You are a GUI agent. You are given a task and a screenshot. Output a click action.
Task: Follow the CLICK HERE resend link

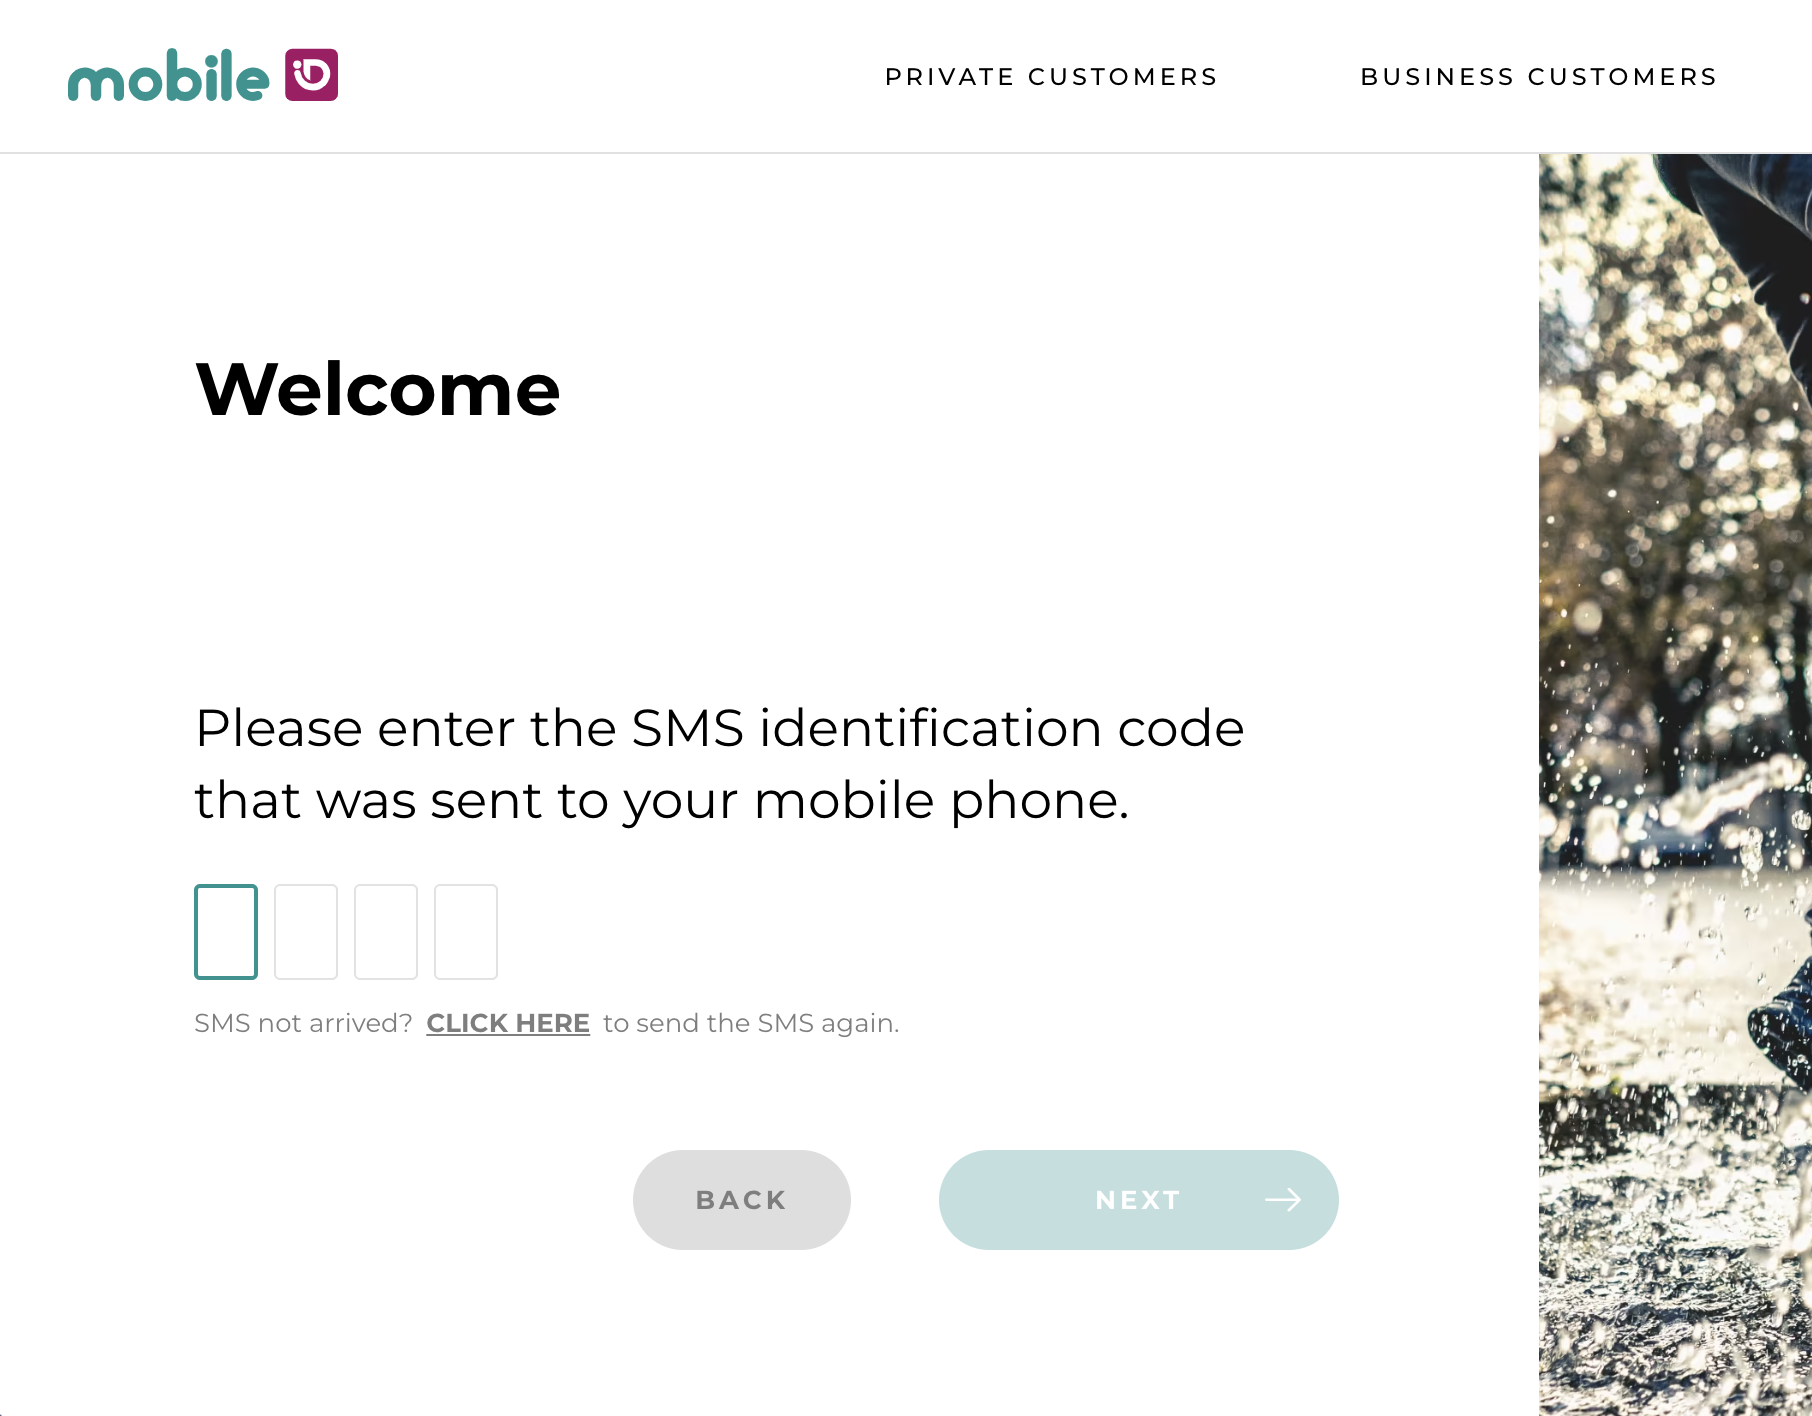508,1023
